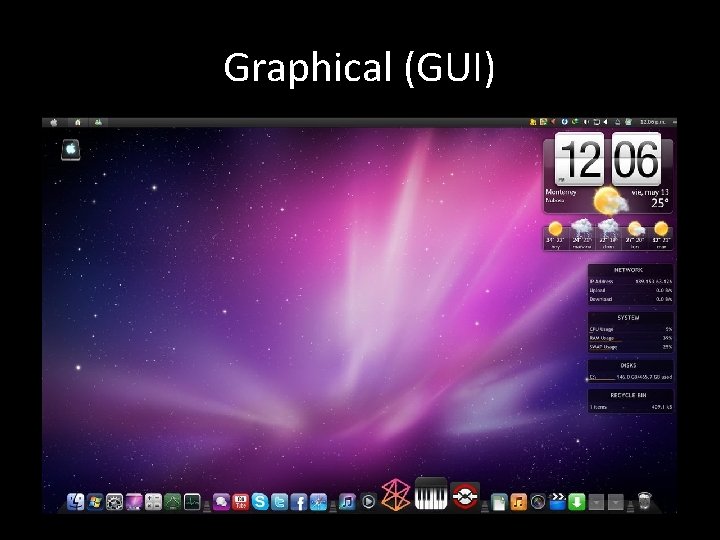Click the yellow user tray icon

point(533,122)
